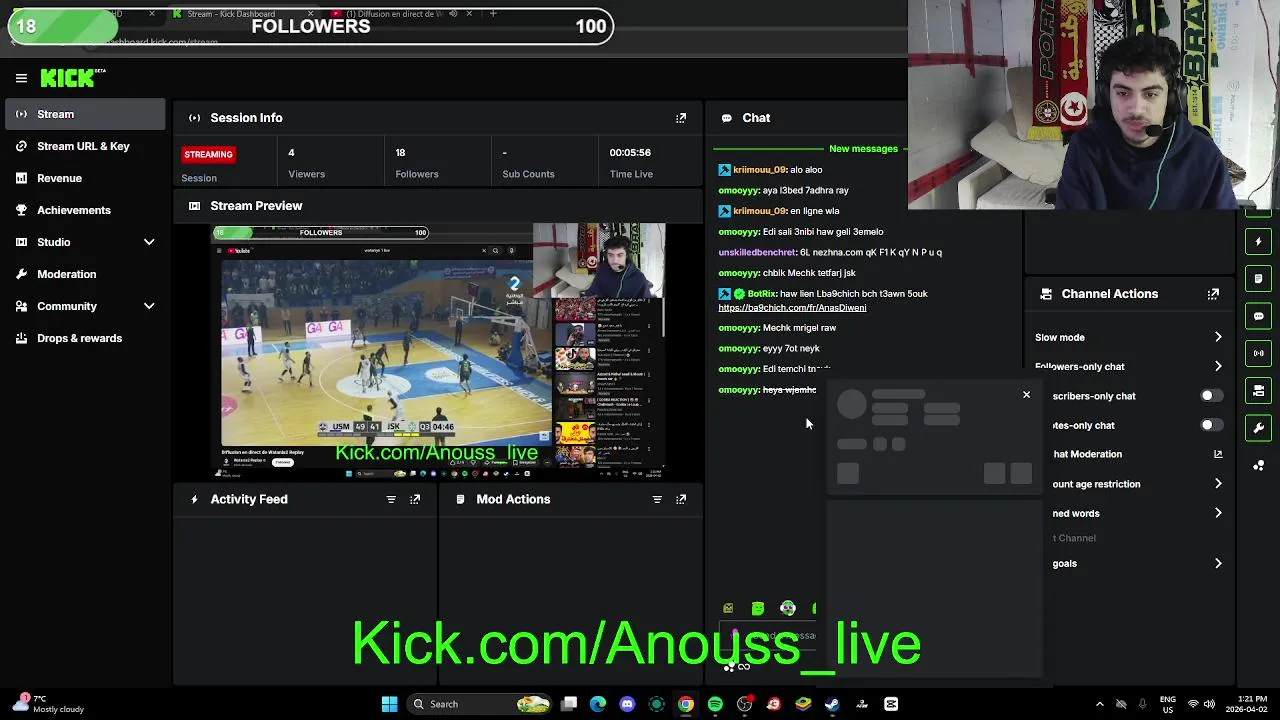Pick the green square emote below chat
The width and height of the screenshot is (1280, 720).
pos(758,608)
